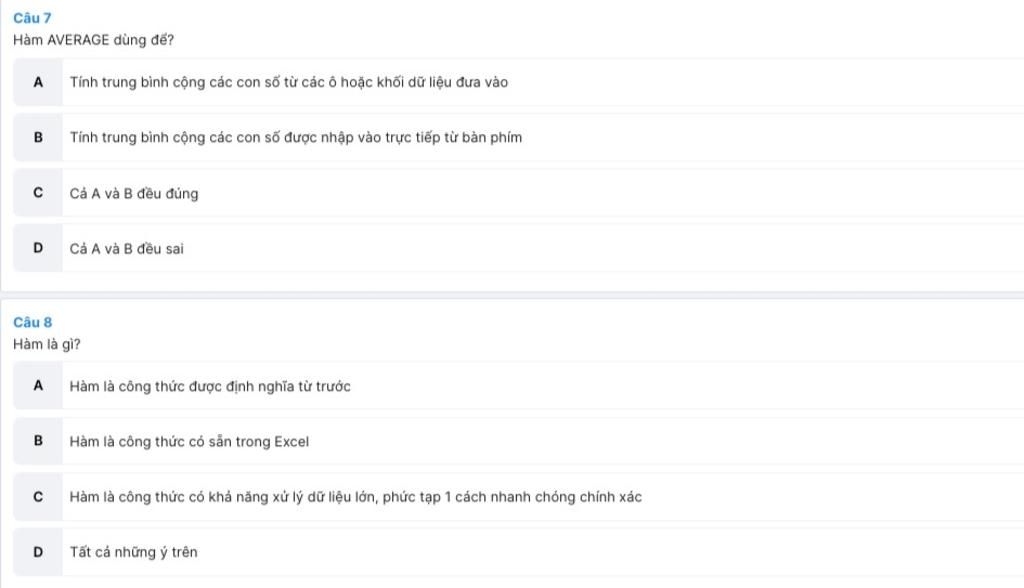Click the question "Hàm là gì?"
The height and width of the screenshot is (588, 1024).
[47, 344]
